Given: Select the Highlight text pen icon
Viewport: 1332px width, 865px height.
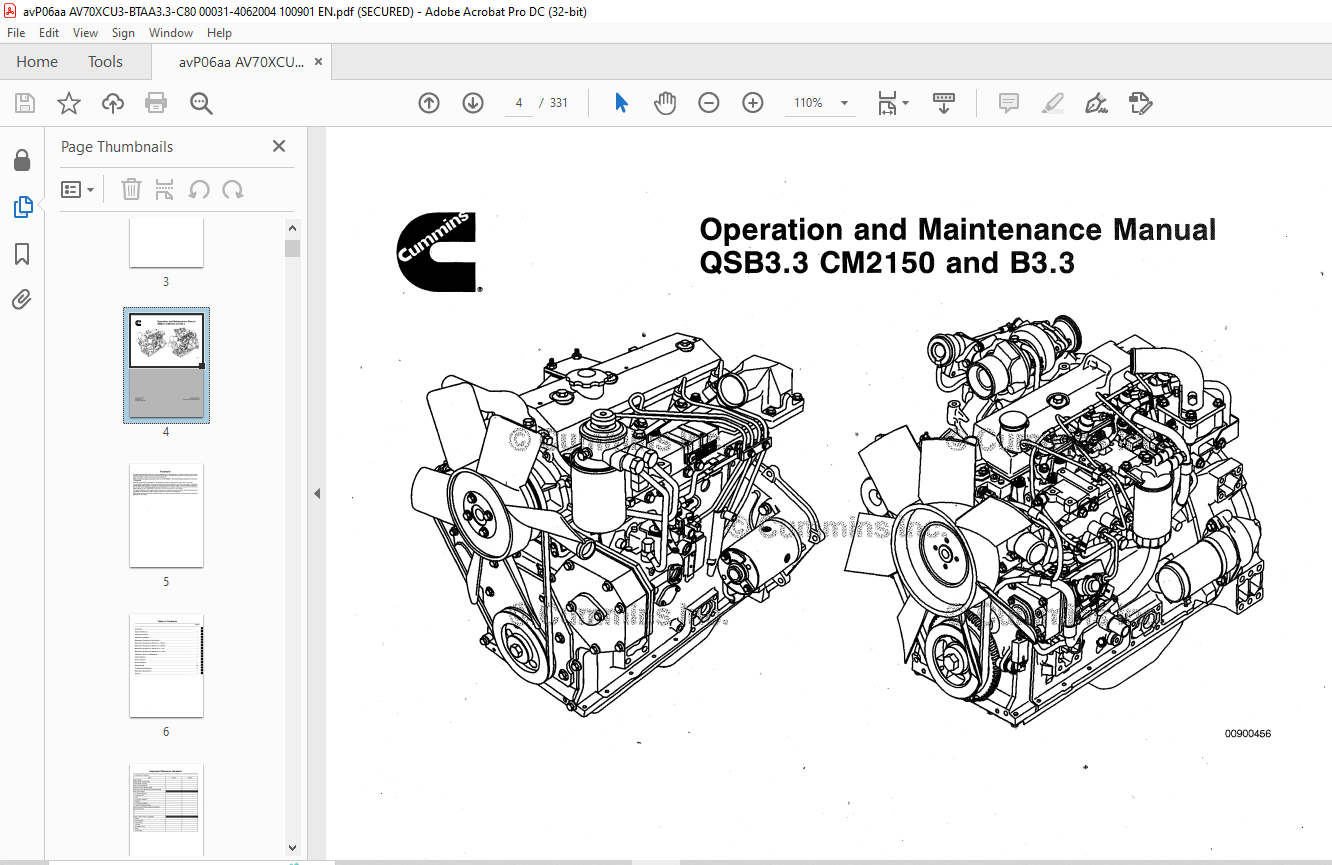Looking at the screenshot, I should 1052,103.
